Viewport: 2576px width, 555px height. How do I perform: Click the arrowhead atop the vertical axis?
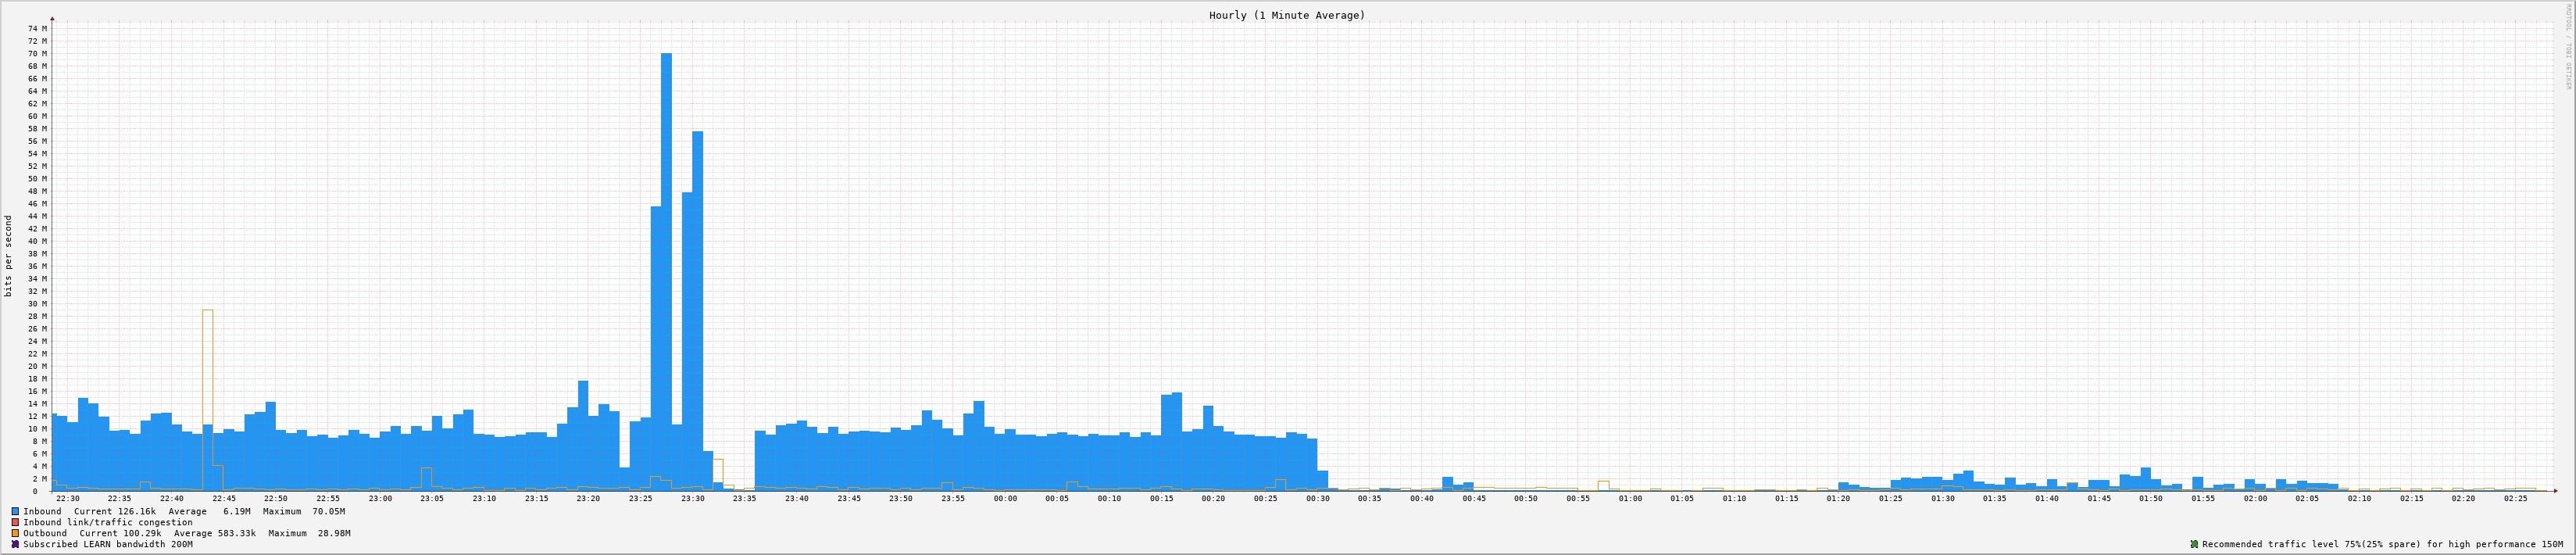coord(52,19)
